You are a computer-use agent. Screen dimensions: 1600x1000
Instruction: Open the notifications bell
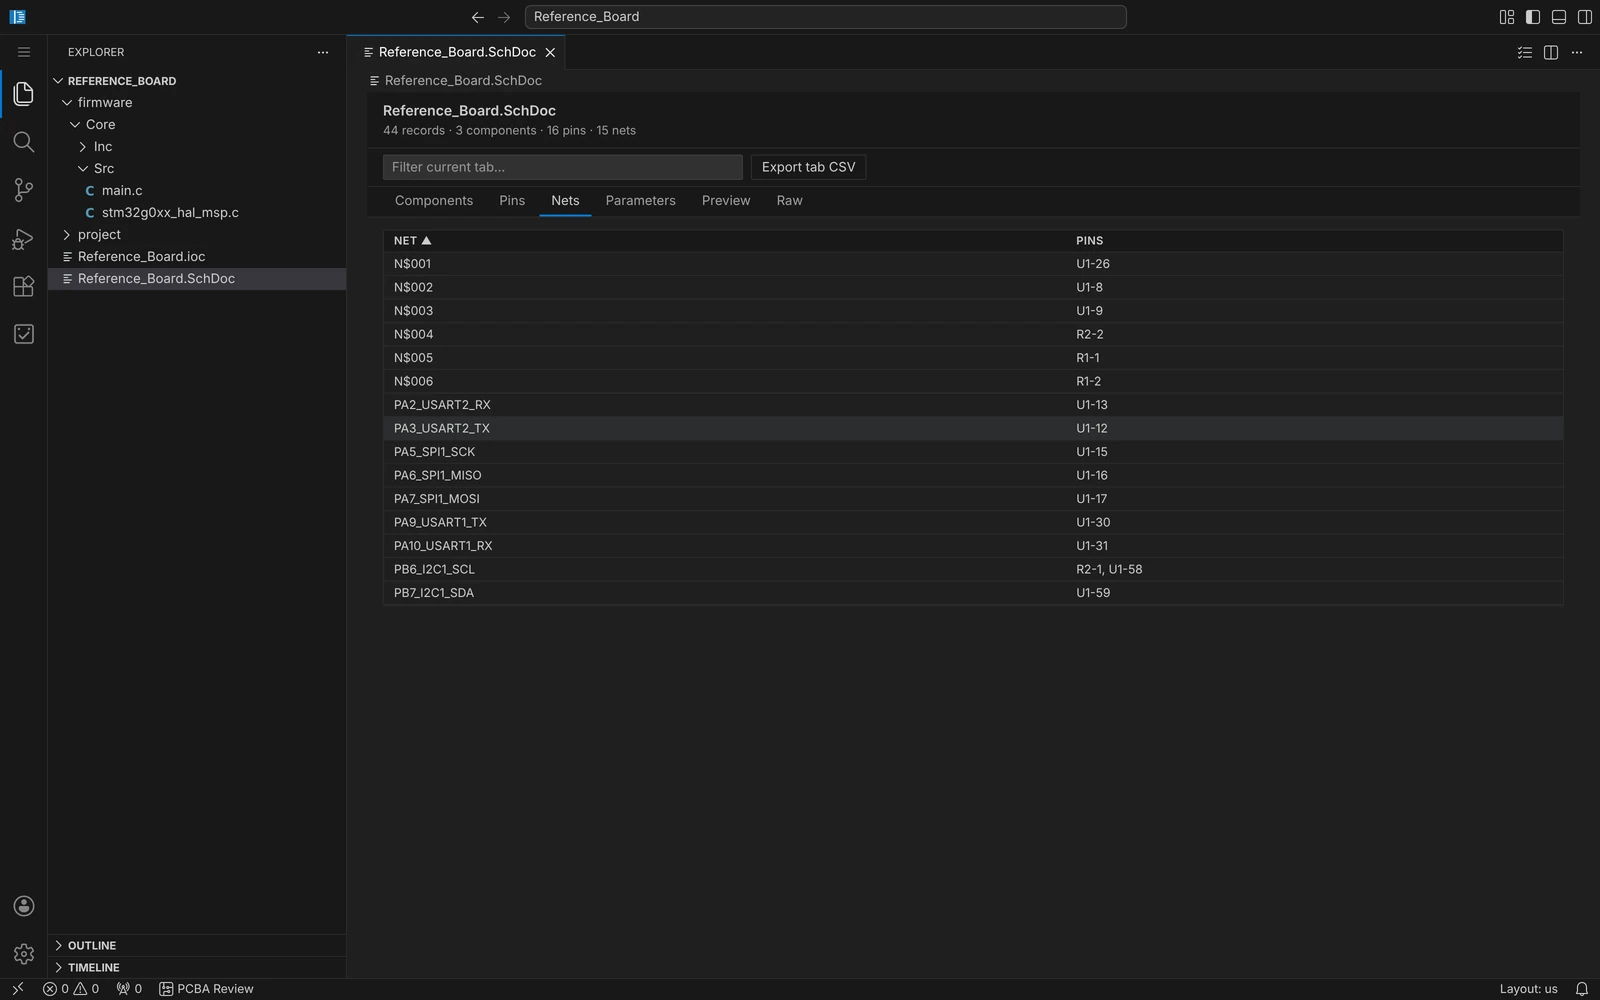coord(1582,989)
